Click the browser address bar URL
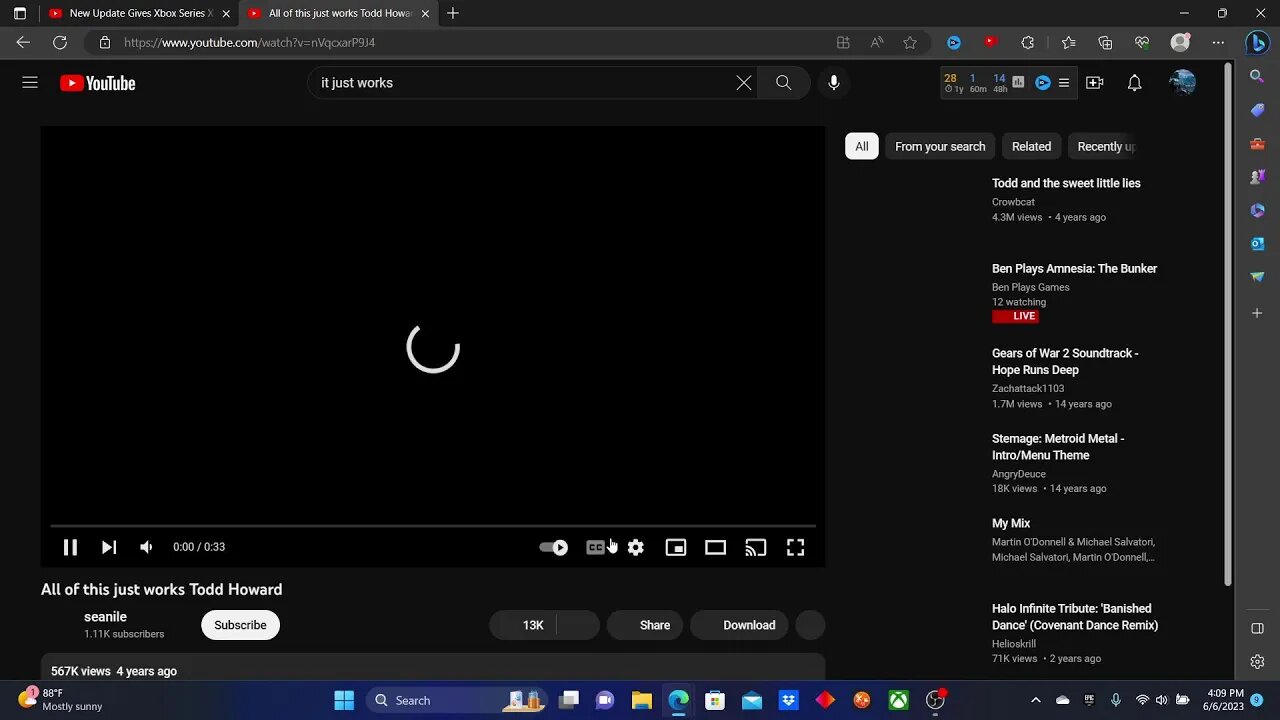This screenshot has height=720, width=1280. click(250, 43)
